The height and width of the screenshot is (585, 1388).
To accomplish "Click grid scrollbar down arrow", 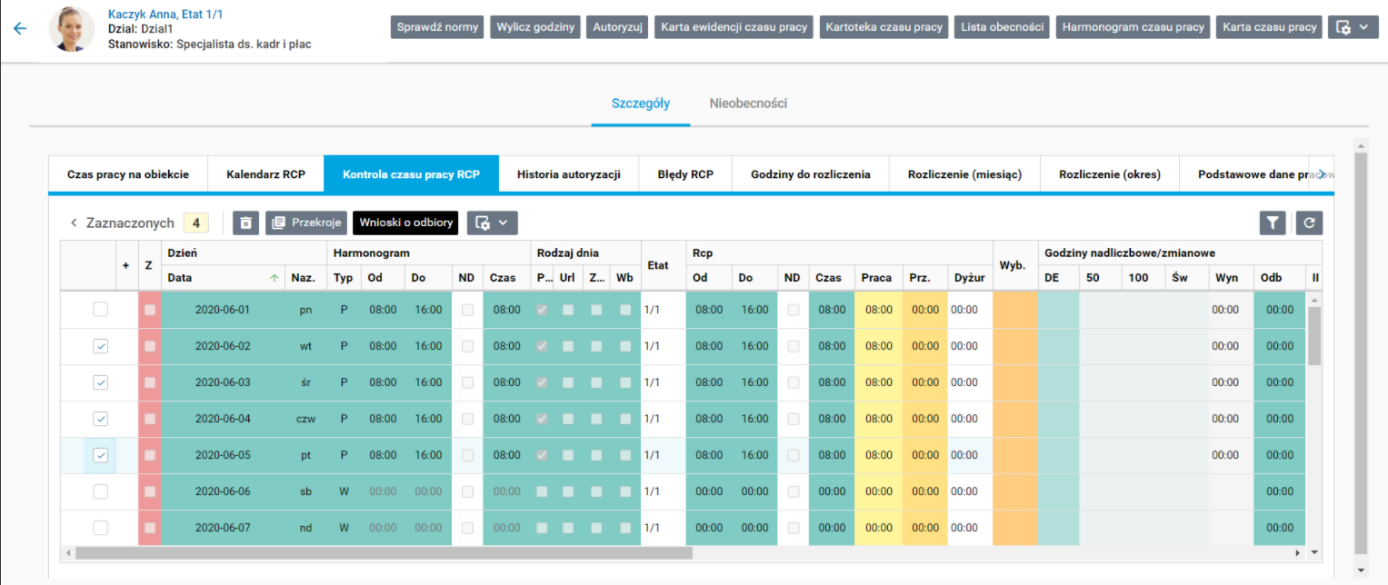I will [1315, 552].
